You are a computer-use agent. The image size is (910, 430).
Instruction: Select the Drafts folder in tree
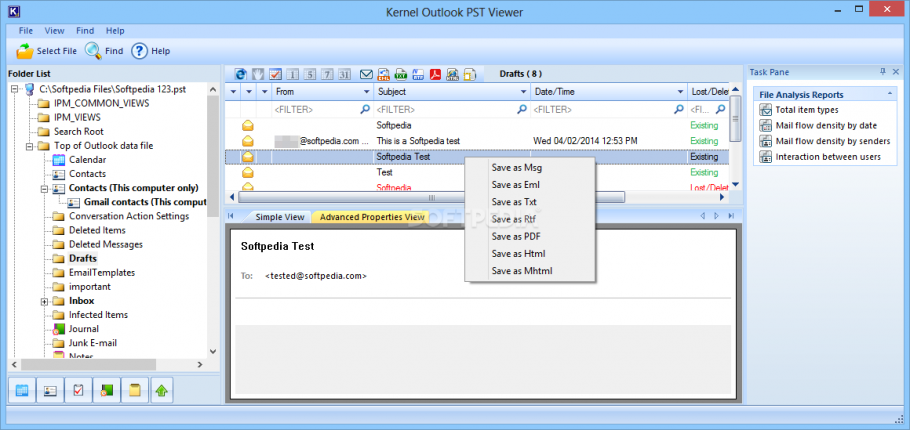pyautogui.click(x=83, y=258)
